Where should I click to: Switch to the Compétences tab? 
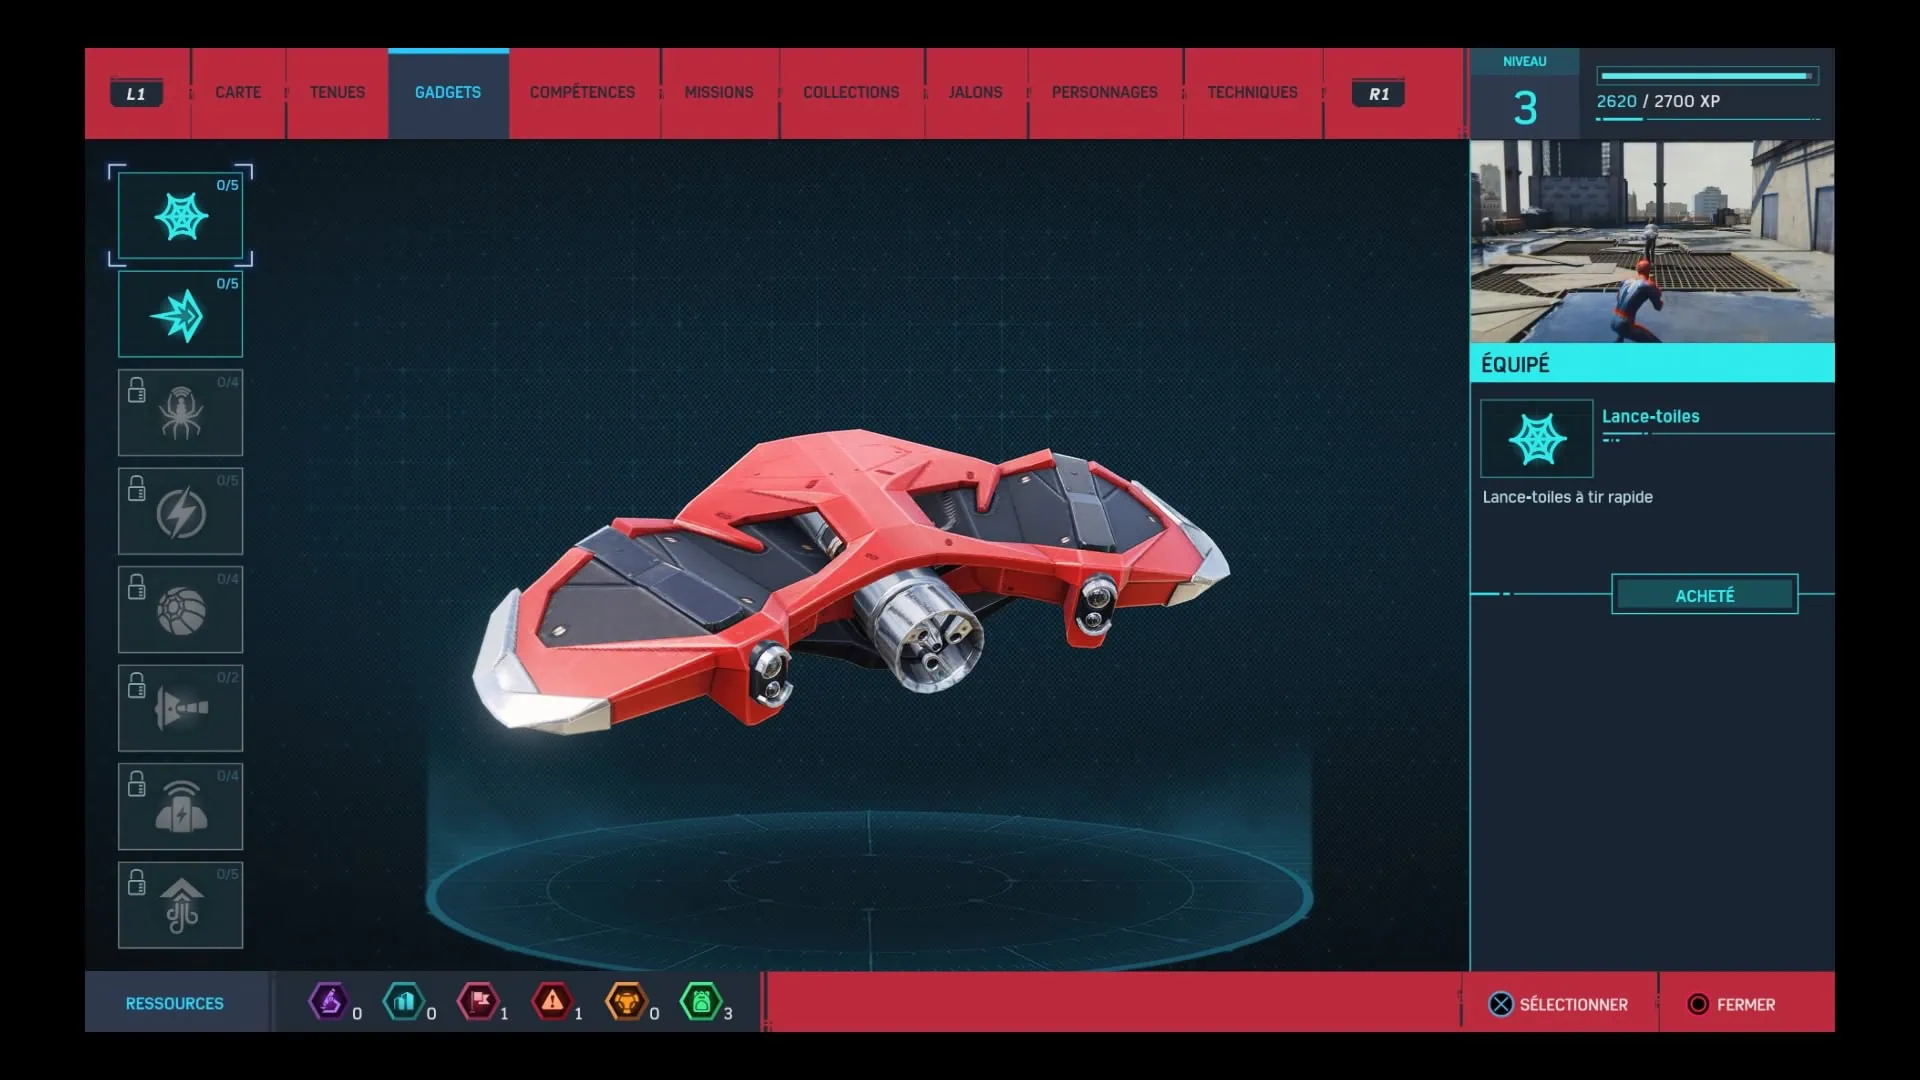pyautogui.click(x=582, y=93)
